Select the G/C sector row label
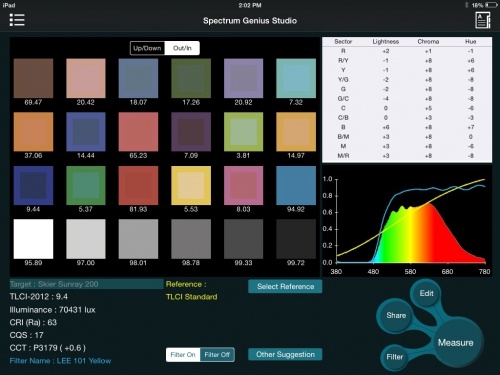The image size is (500, 375). coord(343,99)
